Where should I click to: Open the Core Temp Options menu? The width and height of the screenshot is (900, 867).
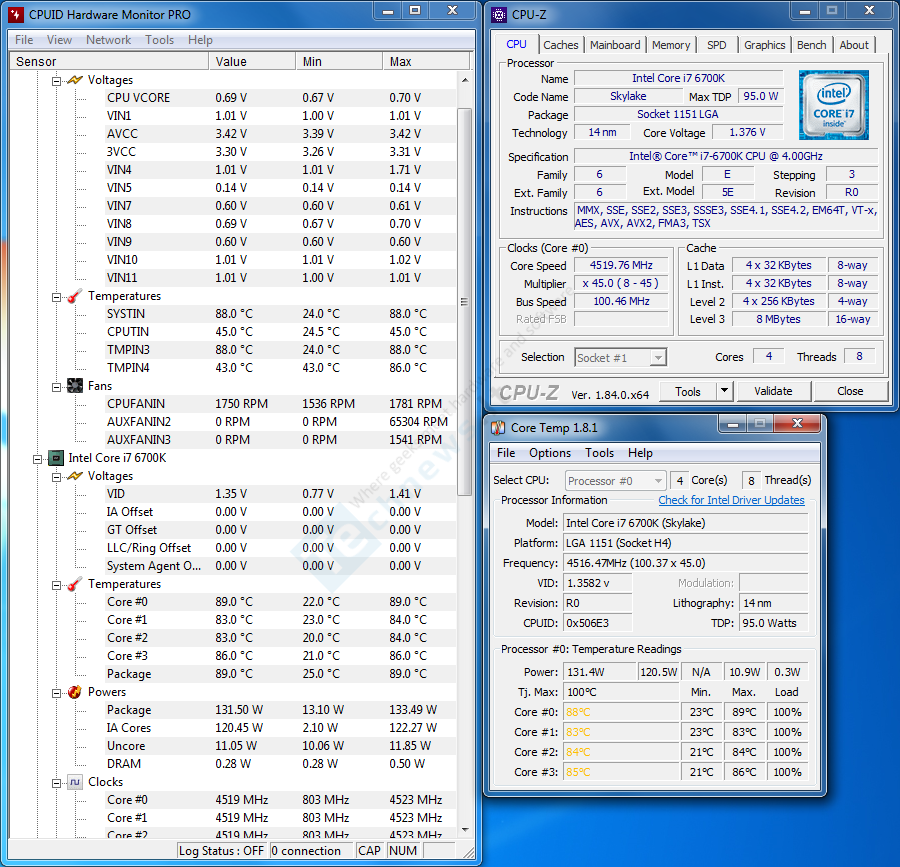(550, 453)
